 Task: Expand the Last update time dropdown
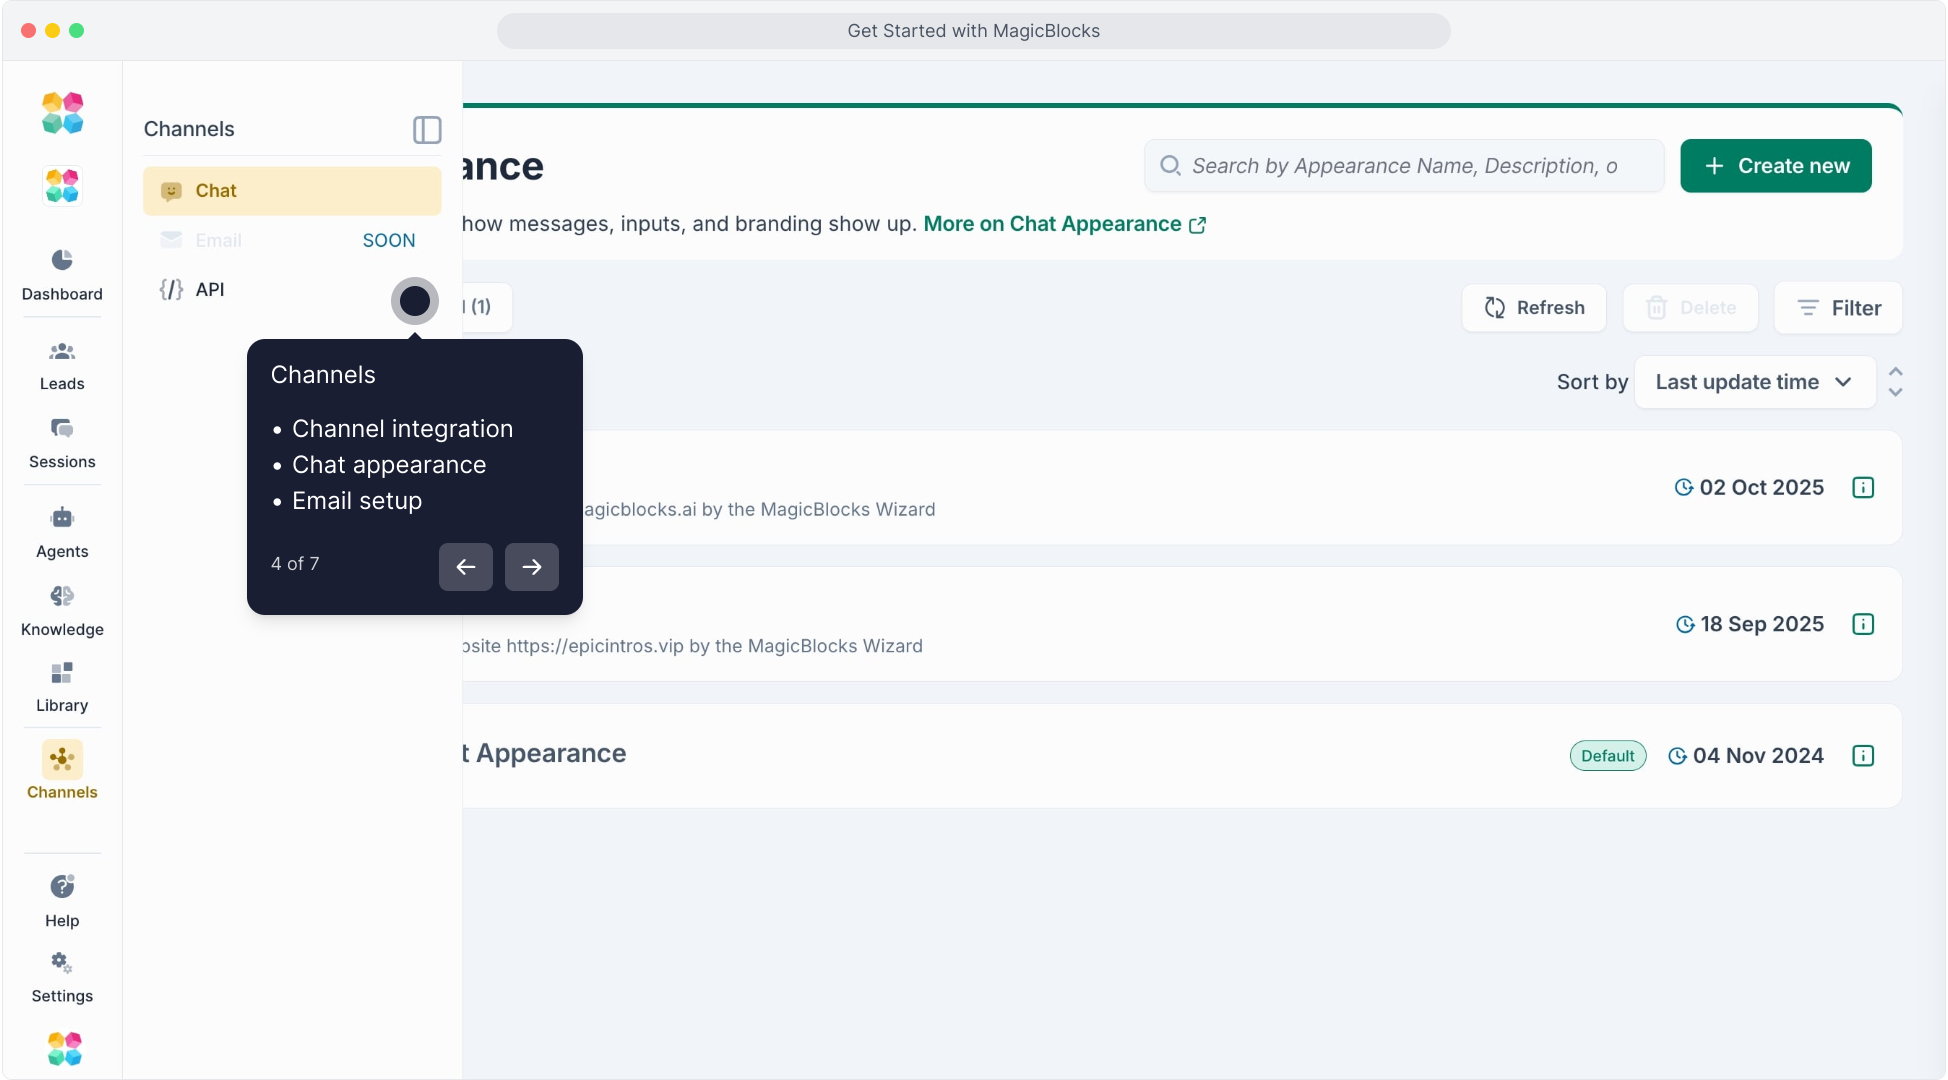(1754, 382)
